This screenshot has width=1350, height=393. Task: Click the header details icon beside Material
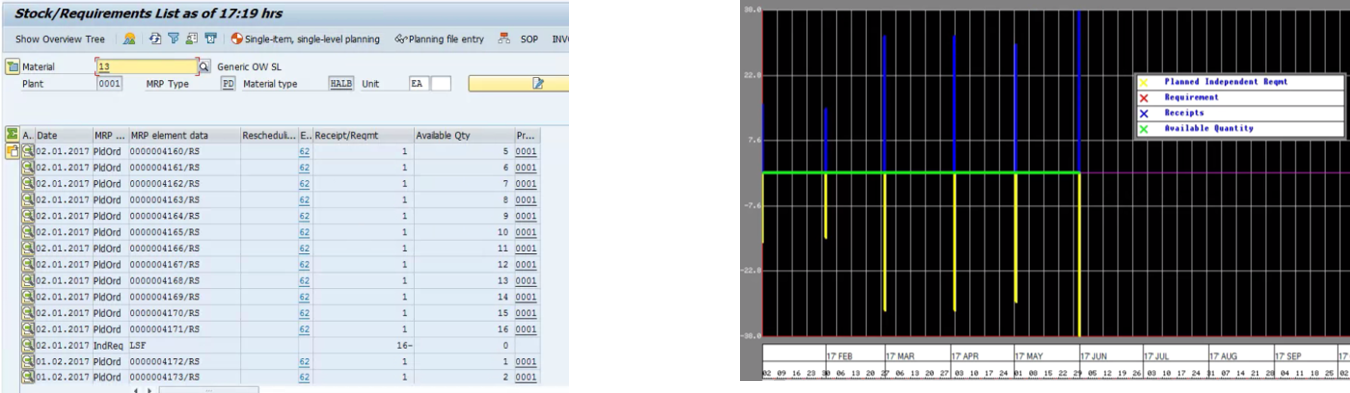click(x=13, y=67)
